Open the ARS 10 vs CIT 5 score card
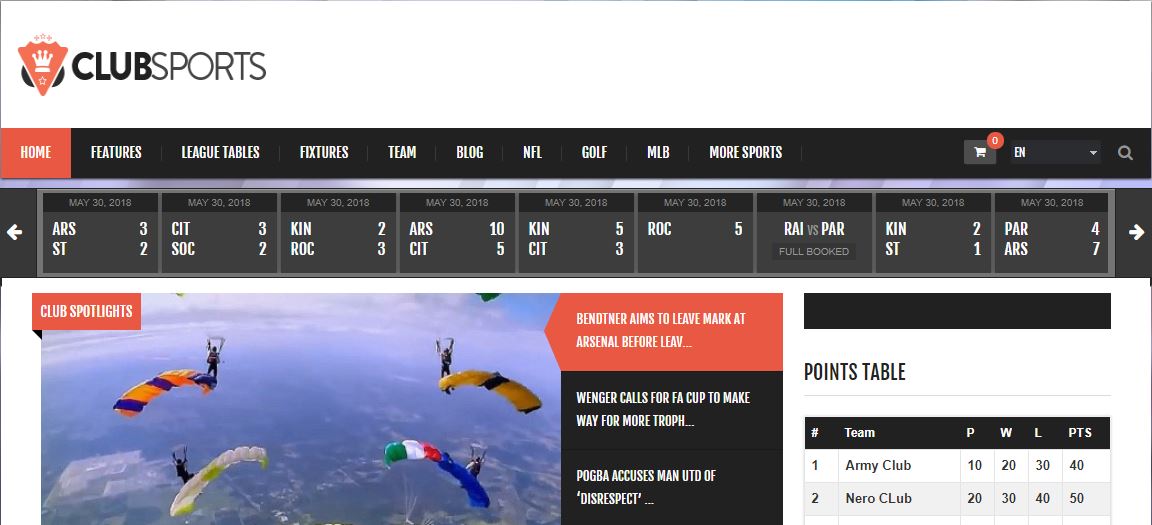 pyautogui.click(x=457, y=233)
